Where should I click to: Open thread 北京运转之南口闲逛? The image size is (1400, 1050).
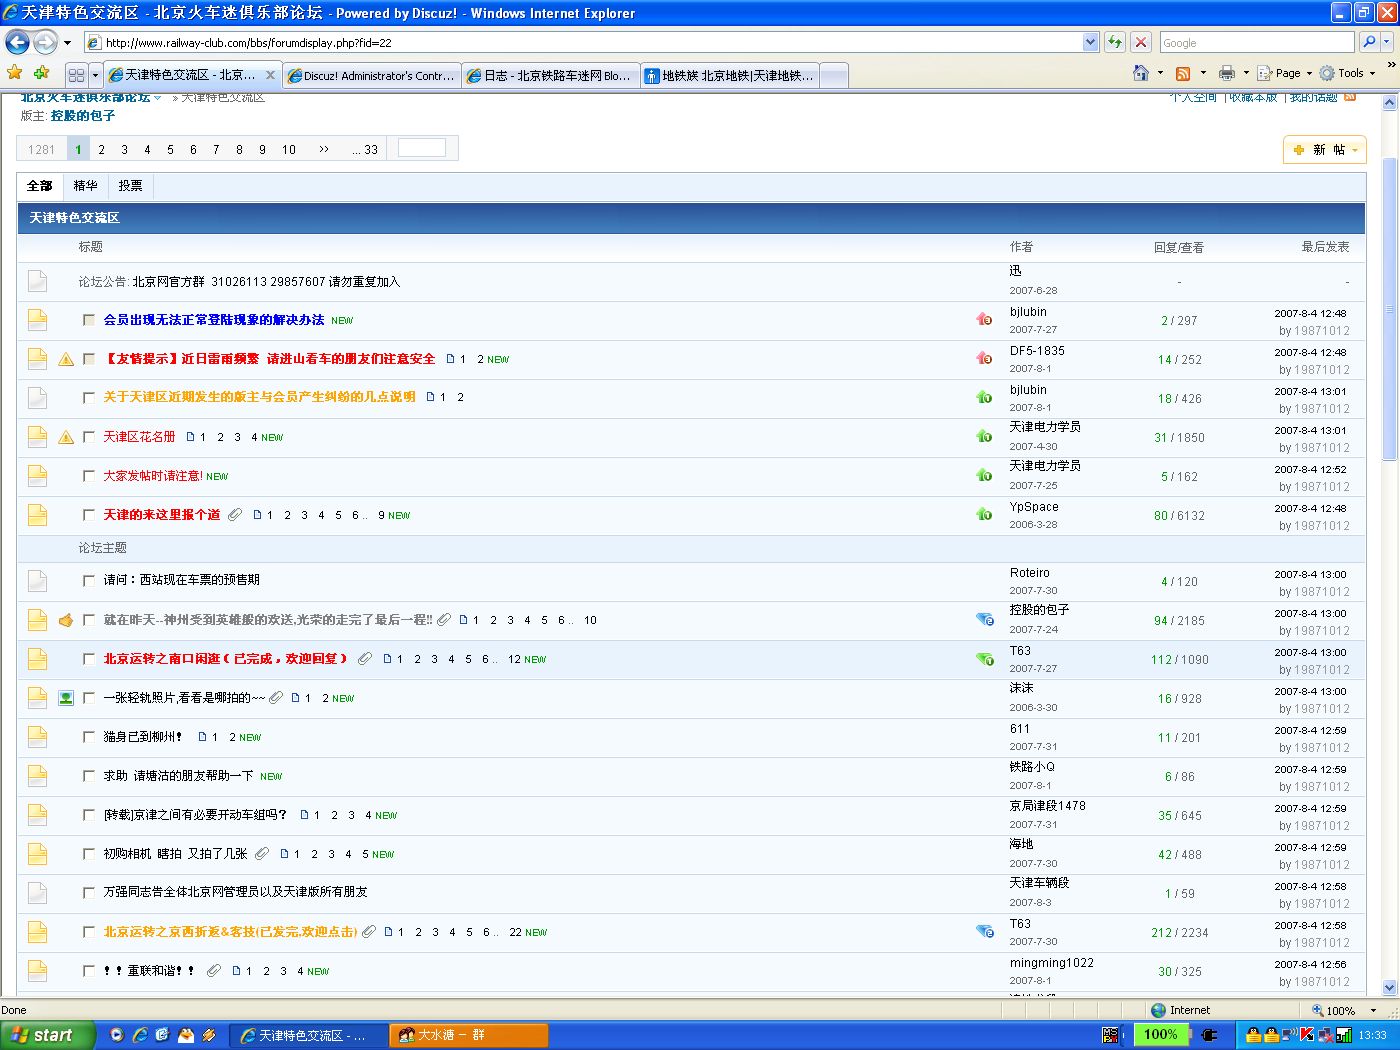[226, 659]
